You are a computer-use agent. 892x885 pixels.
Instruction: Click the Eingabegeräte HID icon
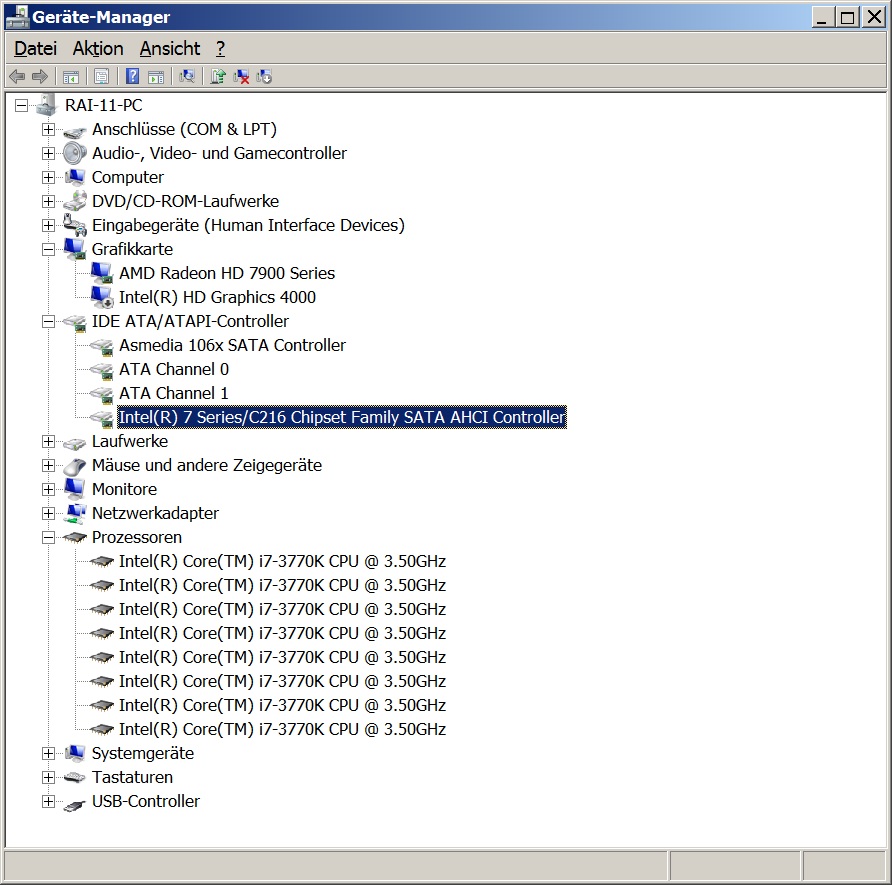coord(75,225)
